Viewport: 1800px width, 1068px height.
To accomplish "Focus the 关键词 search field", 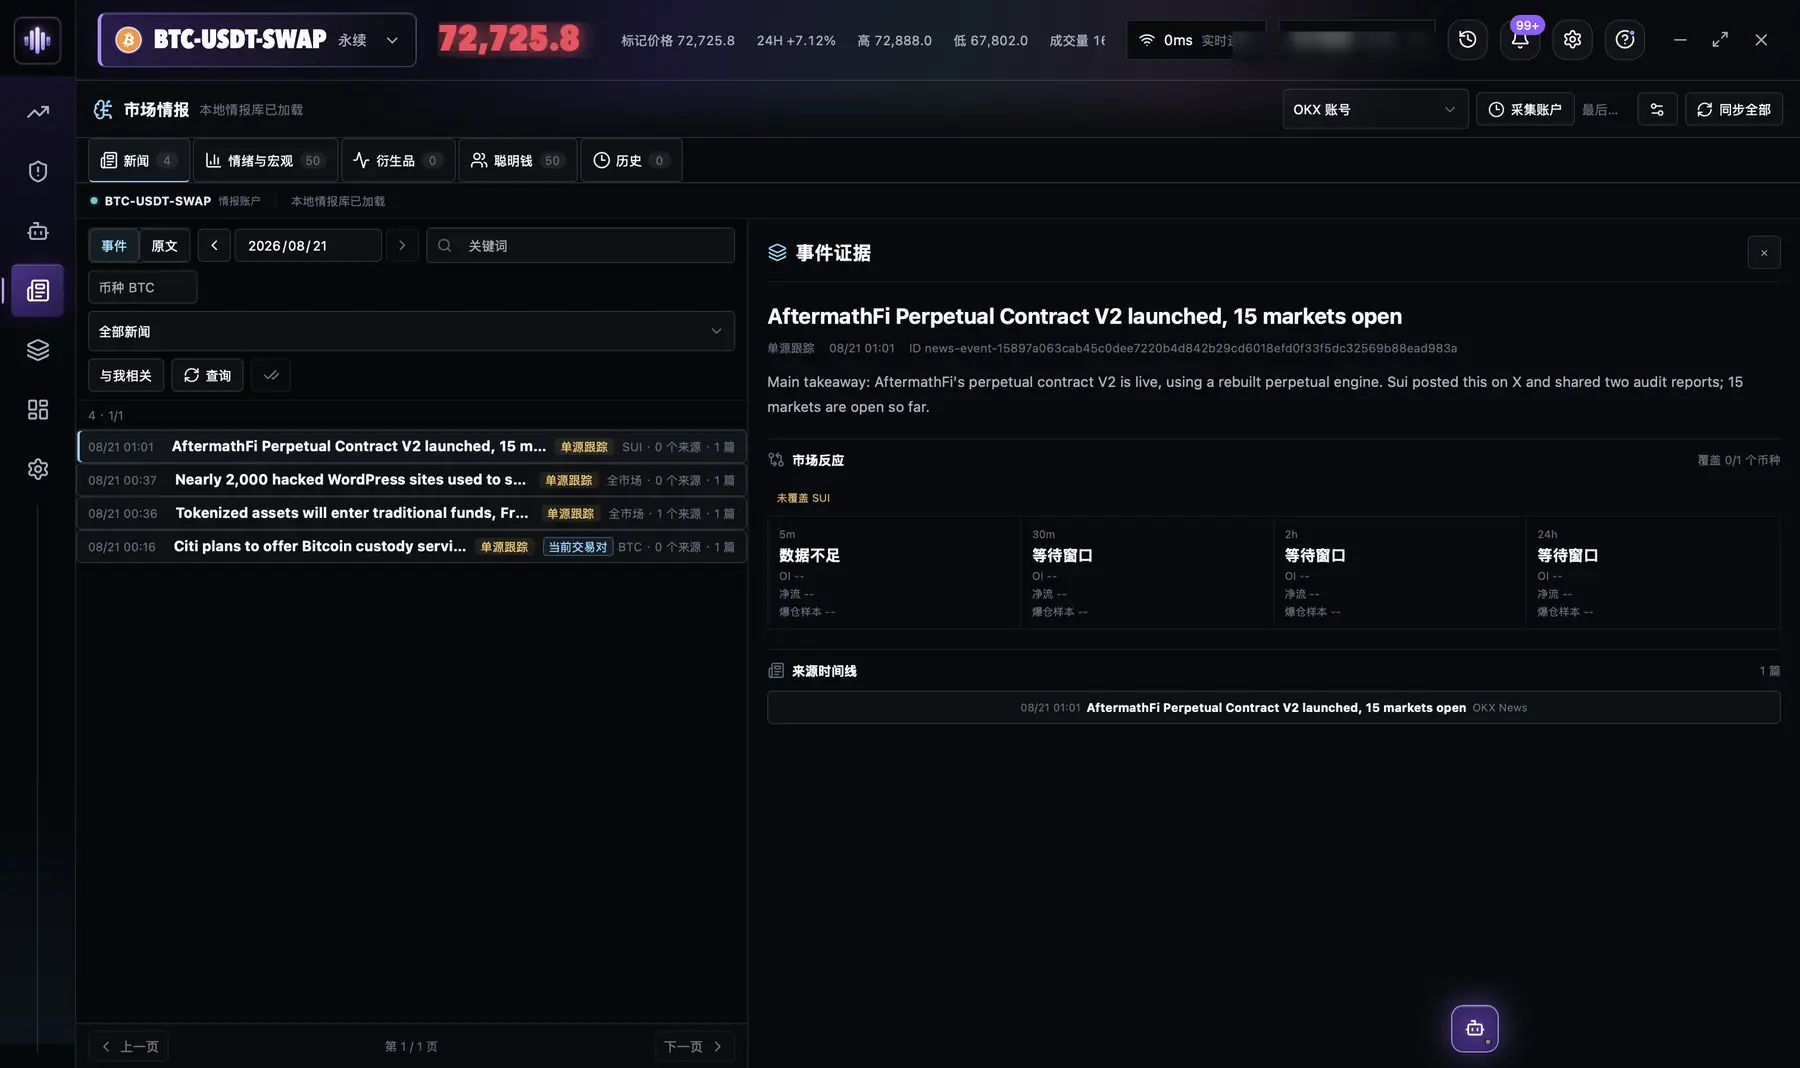I will point(580,245).
